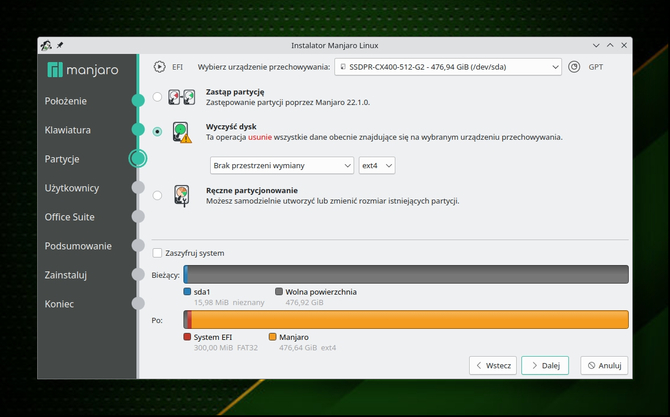Open the storage device selection dropdown

448,67
